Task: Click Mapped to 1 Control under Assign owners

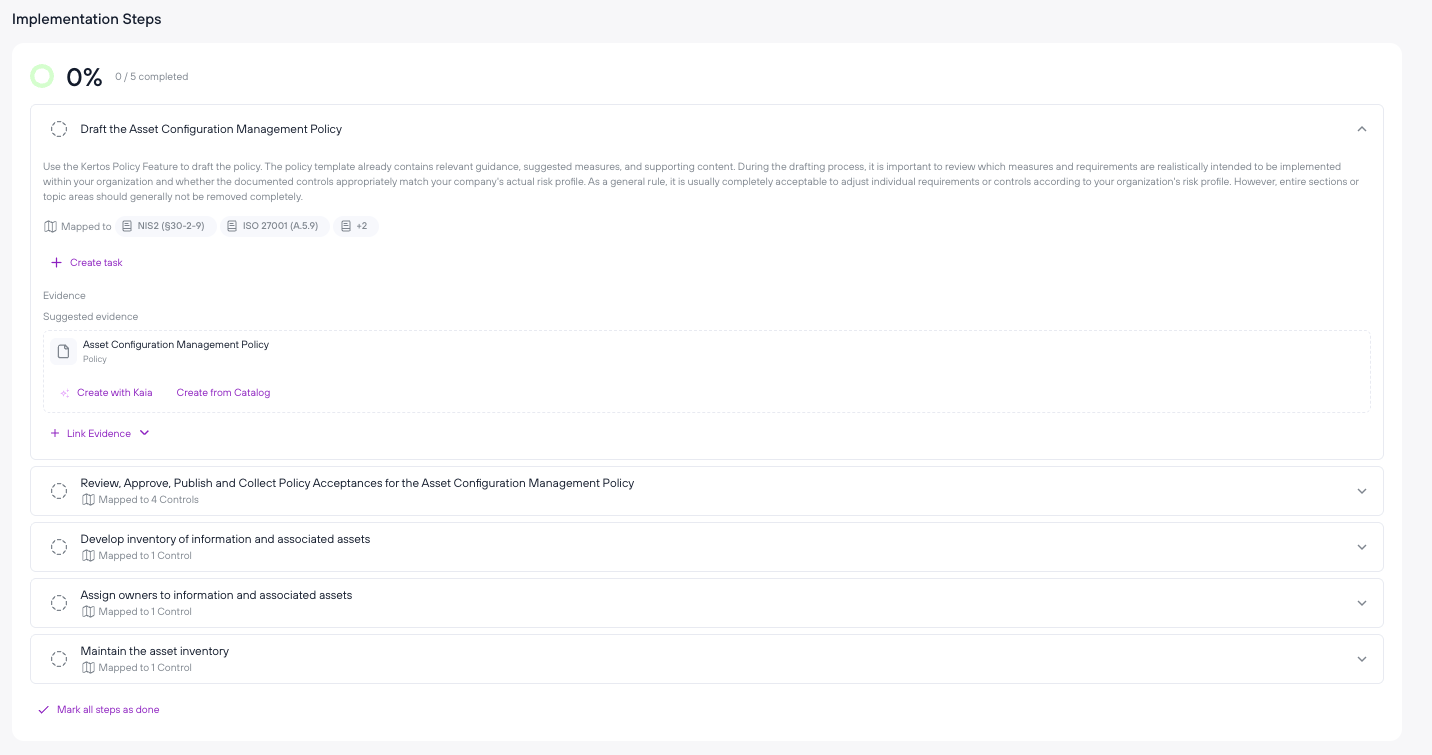Action: 145,611
